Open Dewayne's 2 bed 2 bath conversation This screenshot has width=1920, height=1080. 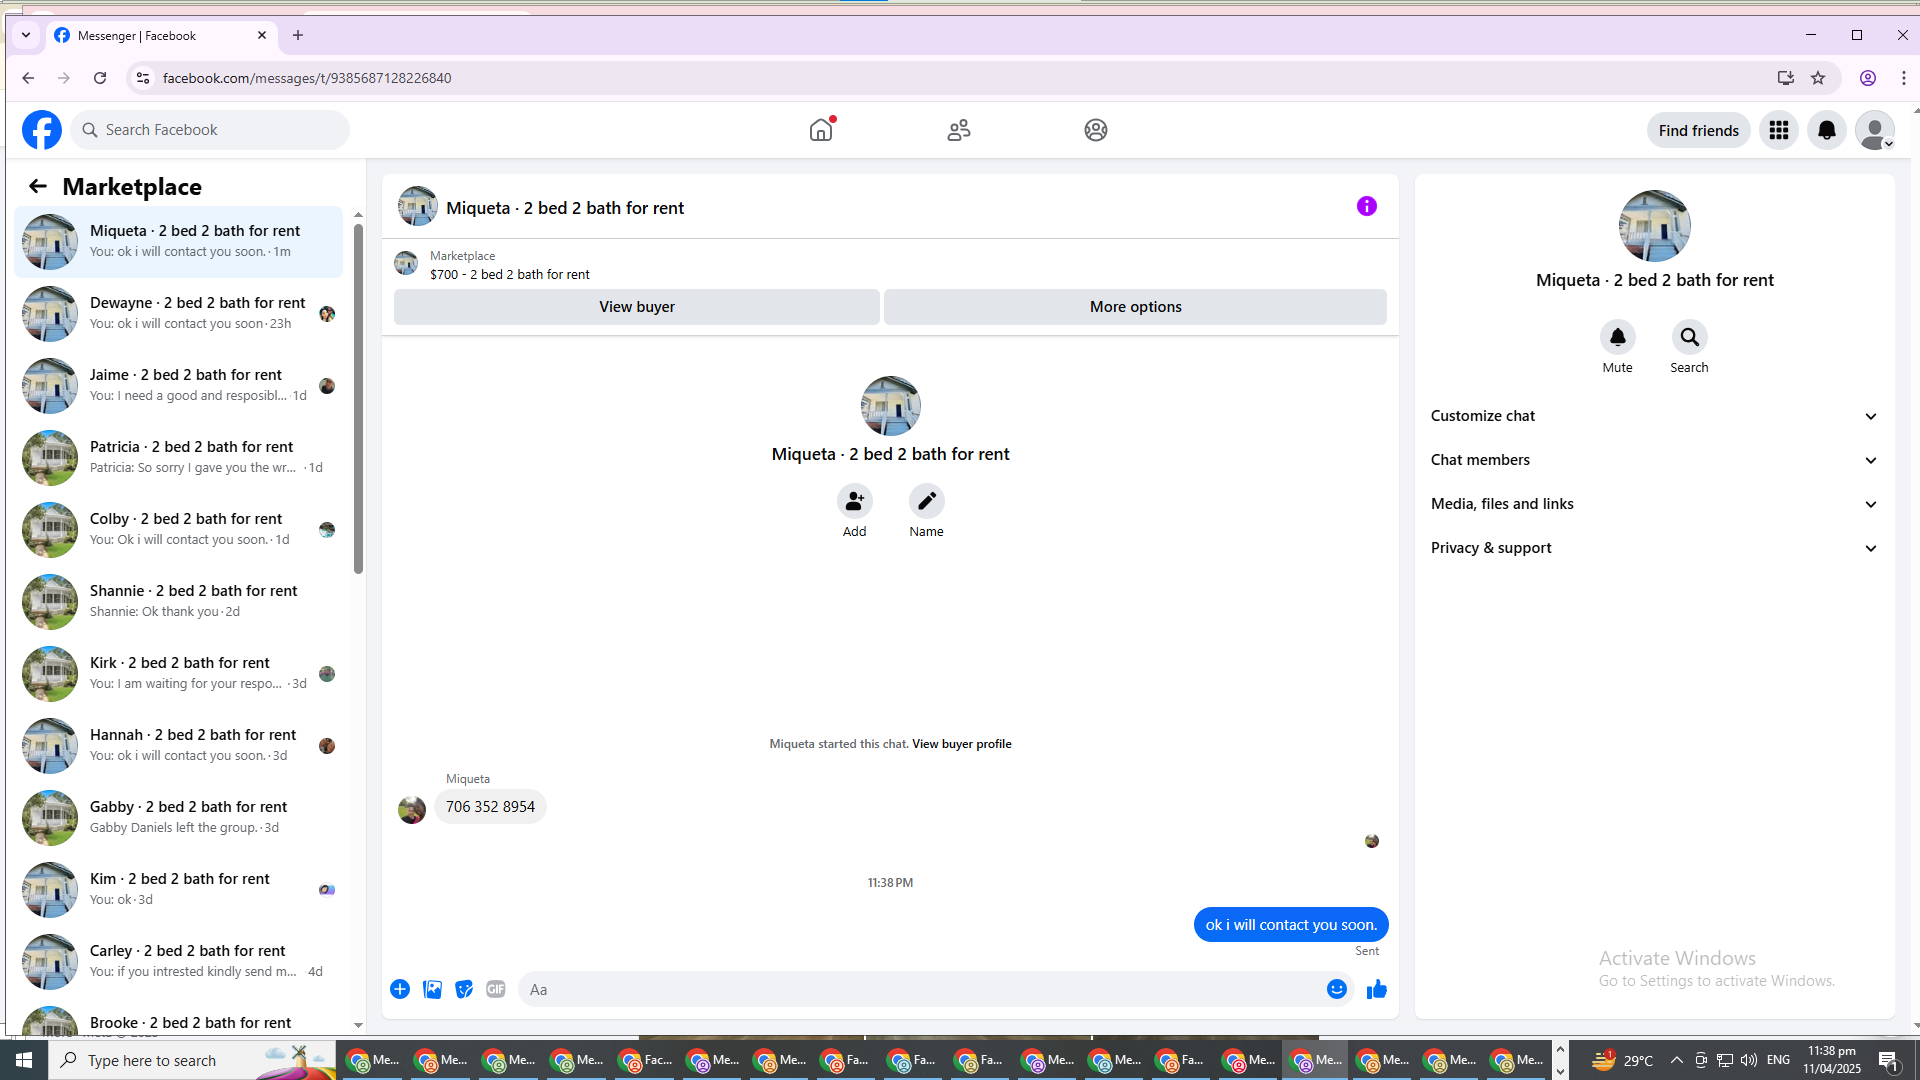178,314
